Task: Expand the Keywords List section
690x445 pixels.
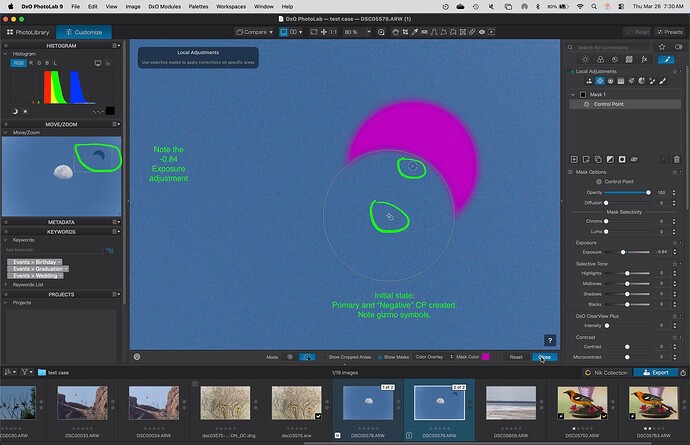Action: [6, 285]
